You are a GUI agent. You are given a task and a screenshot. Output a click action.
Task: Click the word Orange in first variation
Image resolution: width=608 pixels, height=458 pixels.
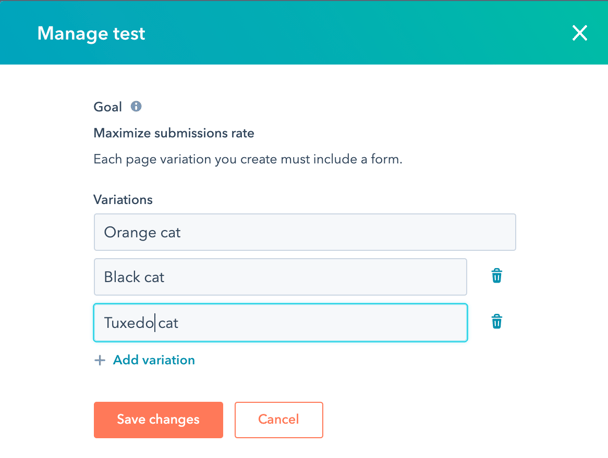click(130, 233)
